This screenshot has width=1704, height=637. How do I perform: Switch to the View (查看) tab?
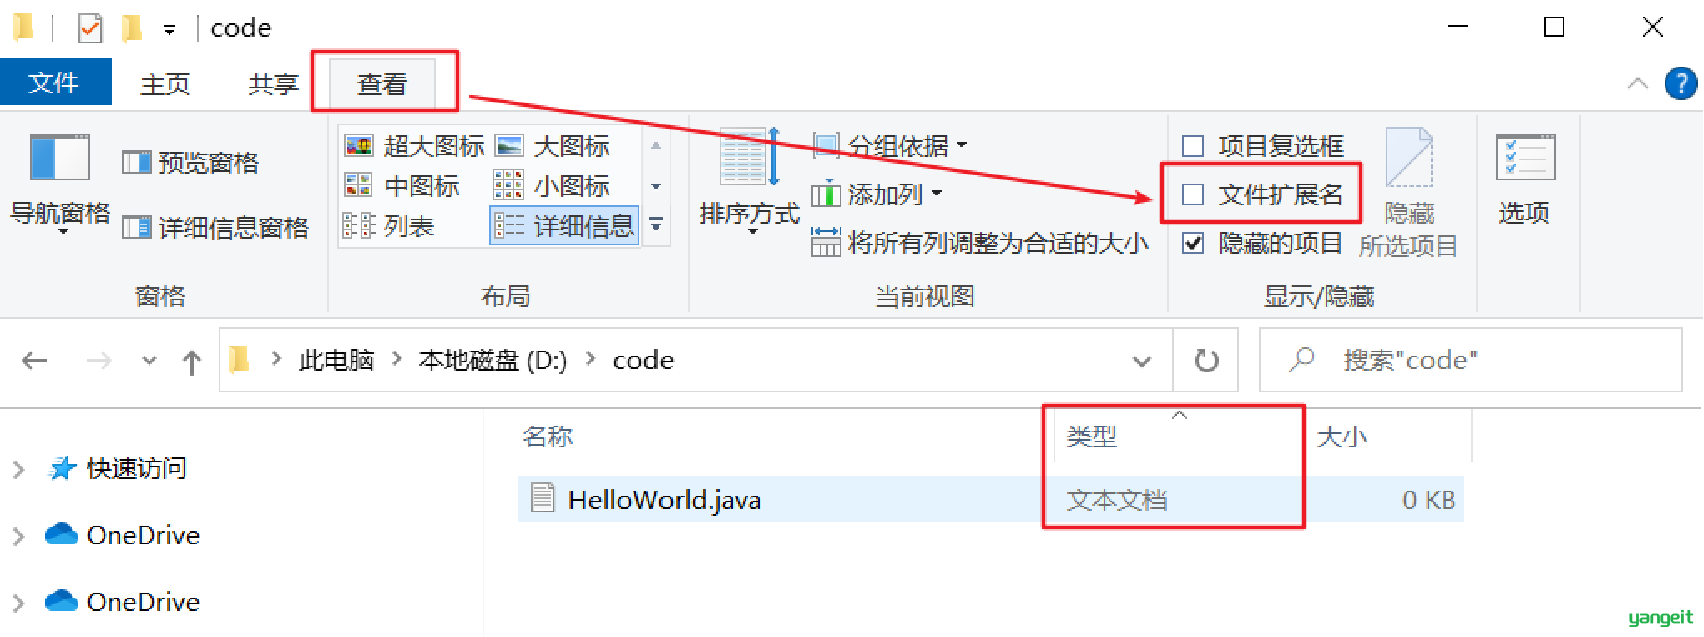(382, 84)
